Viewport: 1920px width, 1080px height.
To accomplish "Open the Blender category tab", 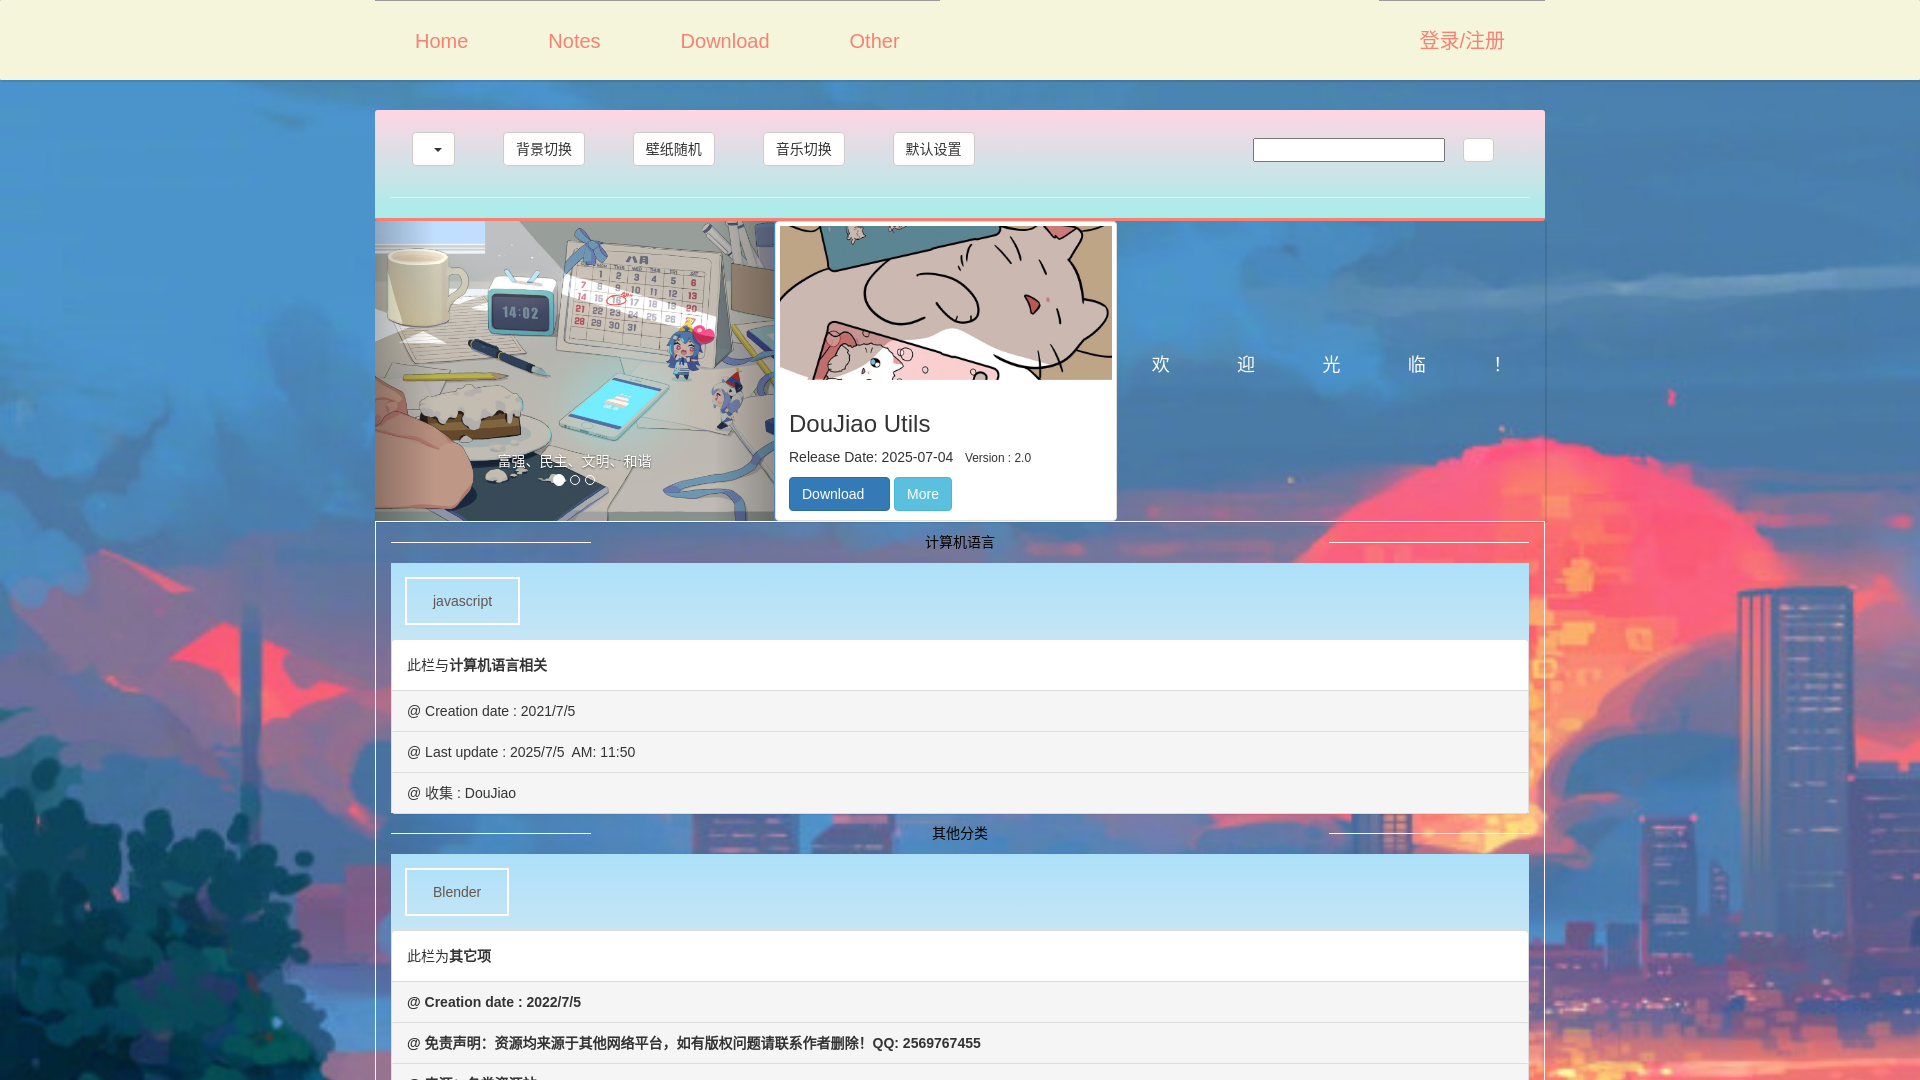I will [x=457, y=892].
